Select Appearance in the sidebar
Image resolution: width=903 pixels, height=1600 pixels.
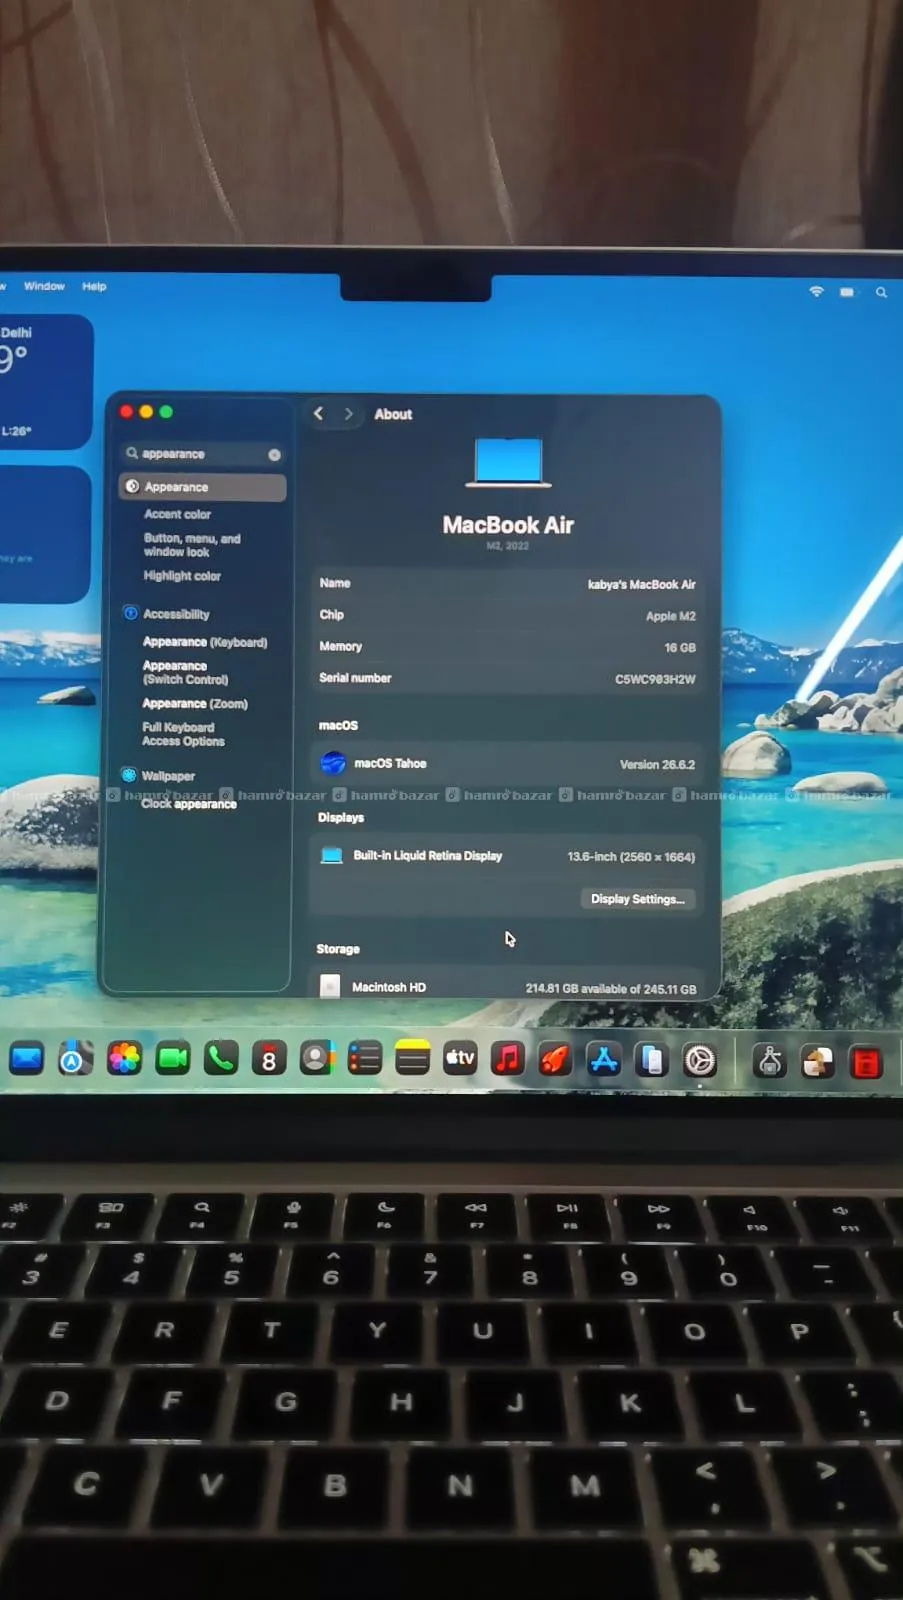click(202, 487)
